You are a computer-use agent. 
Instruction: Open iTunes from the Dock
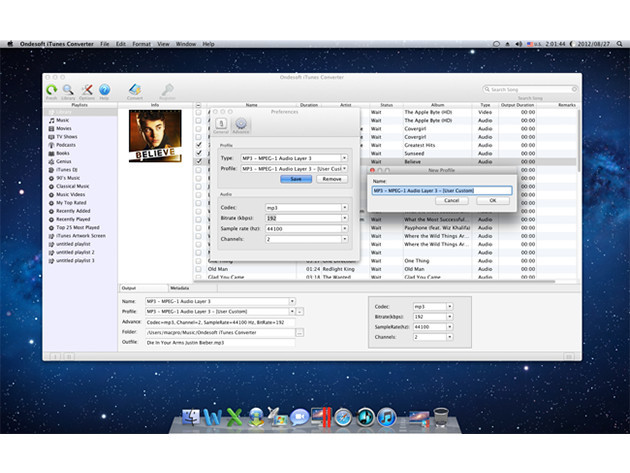coord(387,417)
